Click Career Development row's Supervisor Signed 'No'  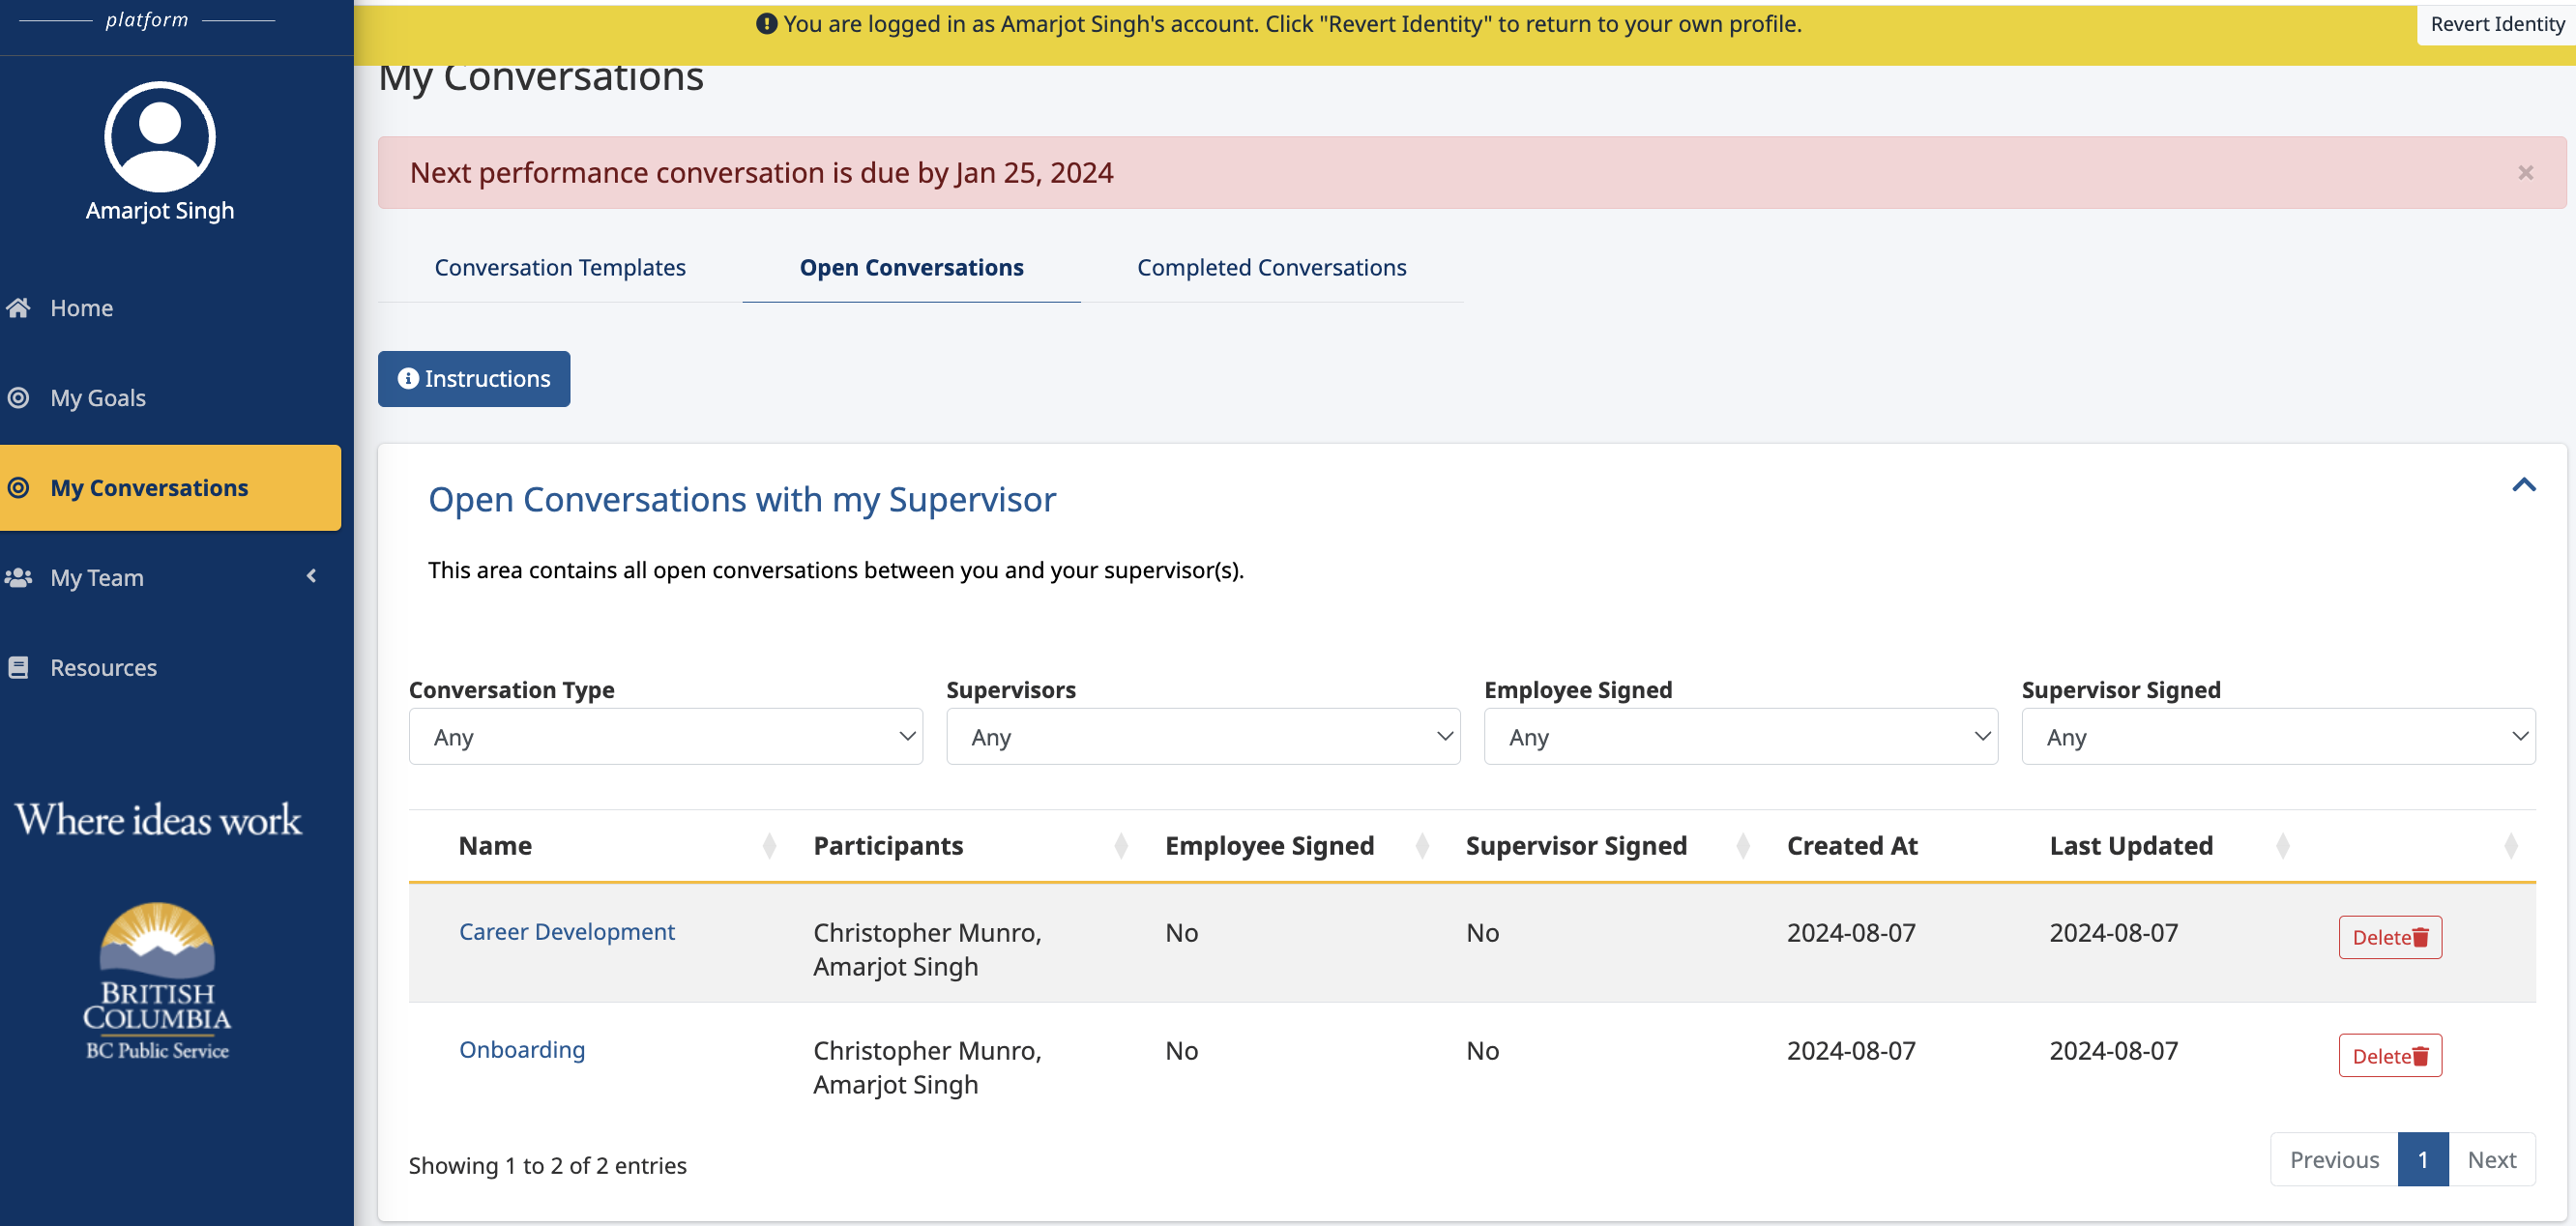pos(1482,933)
